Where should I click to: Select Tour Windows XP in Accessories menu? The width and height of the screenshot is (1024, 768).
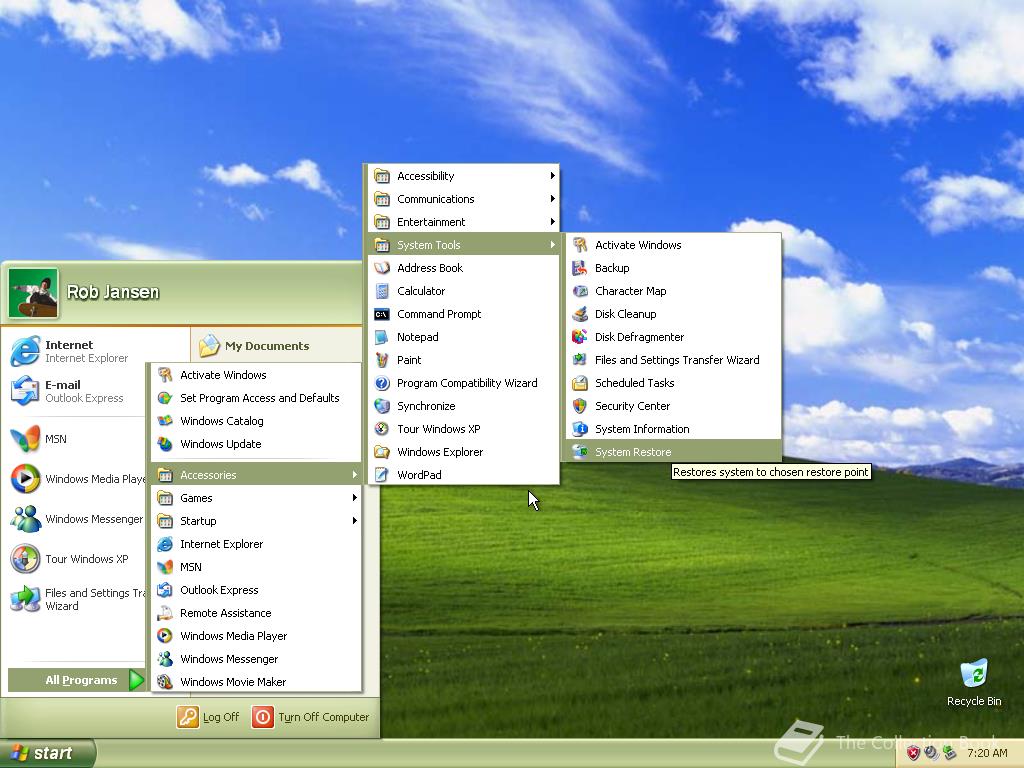tap(464, 429)
